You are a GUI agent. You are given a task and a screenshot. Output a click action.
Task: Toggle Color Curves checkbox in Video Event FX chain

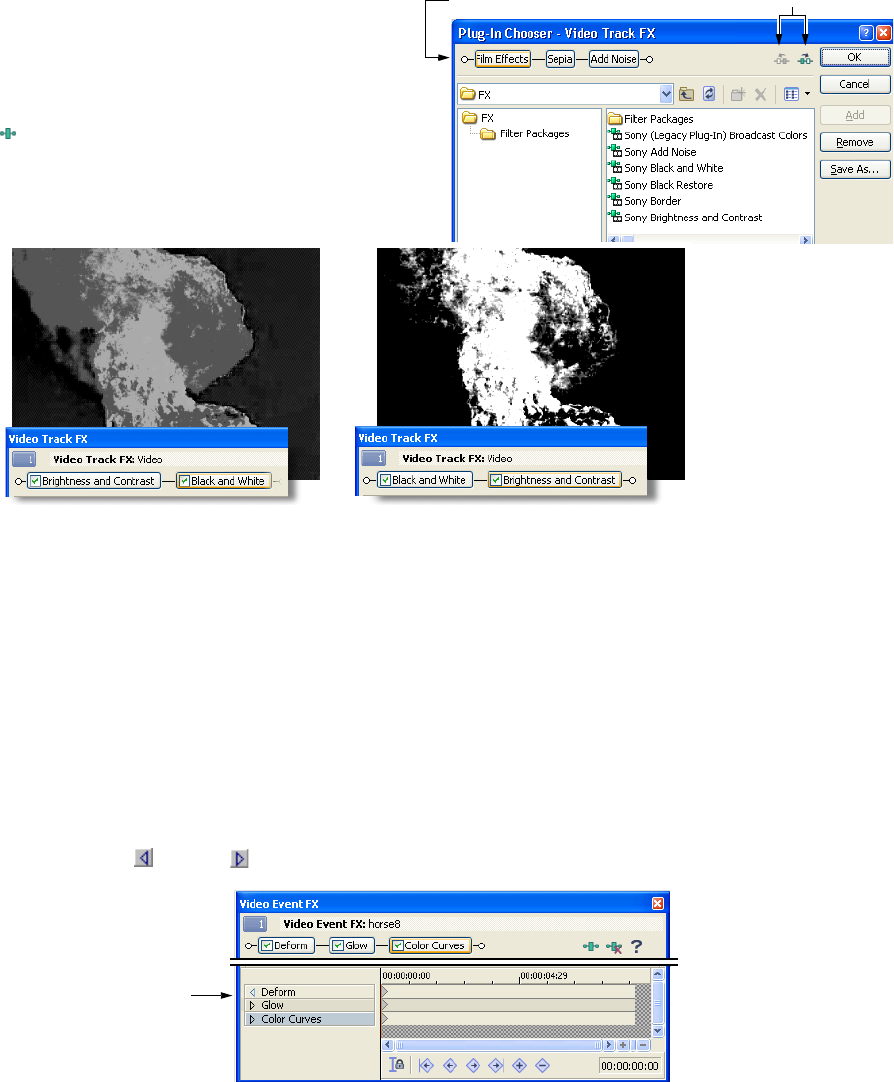pyautogui.click(x=397, y=945)
